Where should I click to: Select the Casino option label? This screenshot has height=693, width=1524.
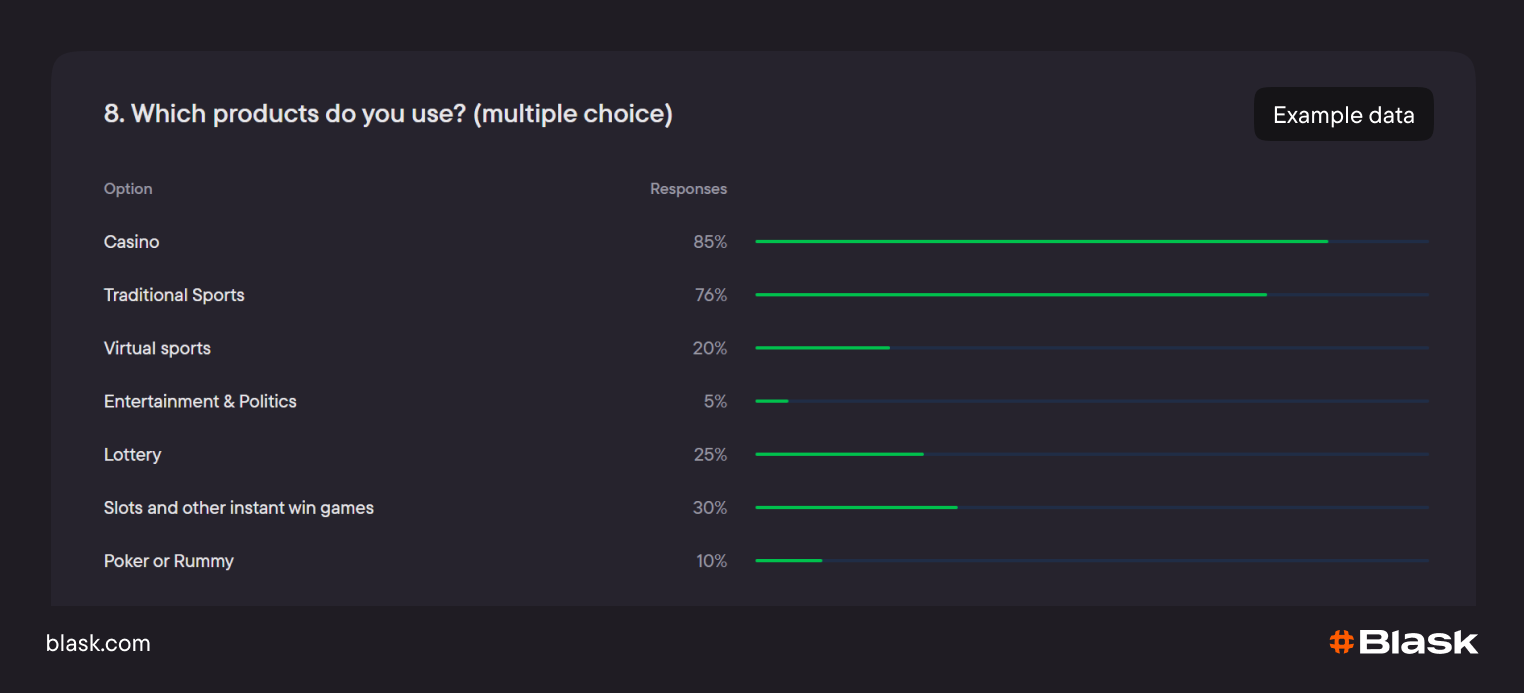(132, 242)
